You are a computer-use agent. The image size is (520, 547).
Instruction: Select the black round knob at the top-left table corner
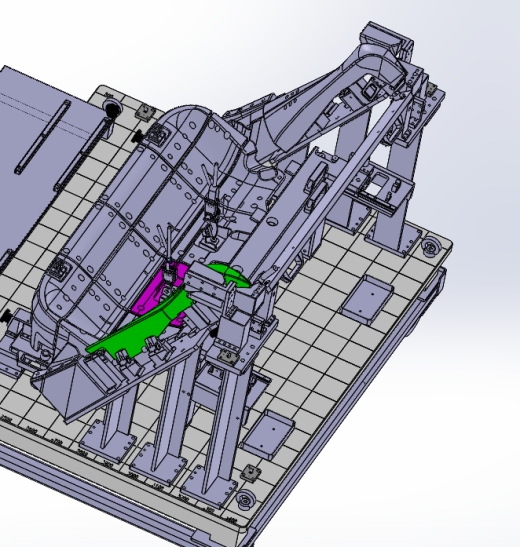[x=112, y=107]
